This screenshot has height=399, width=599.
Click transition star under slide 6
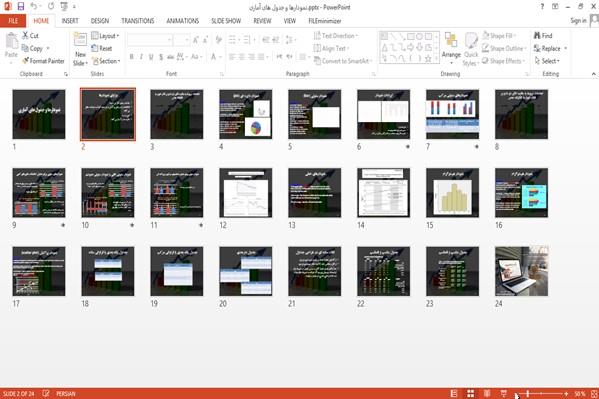[408, 147]
